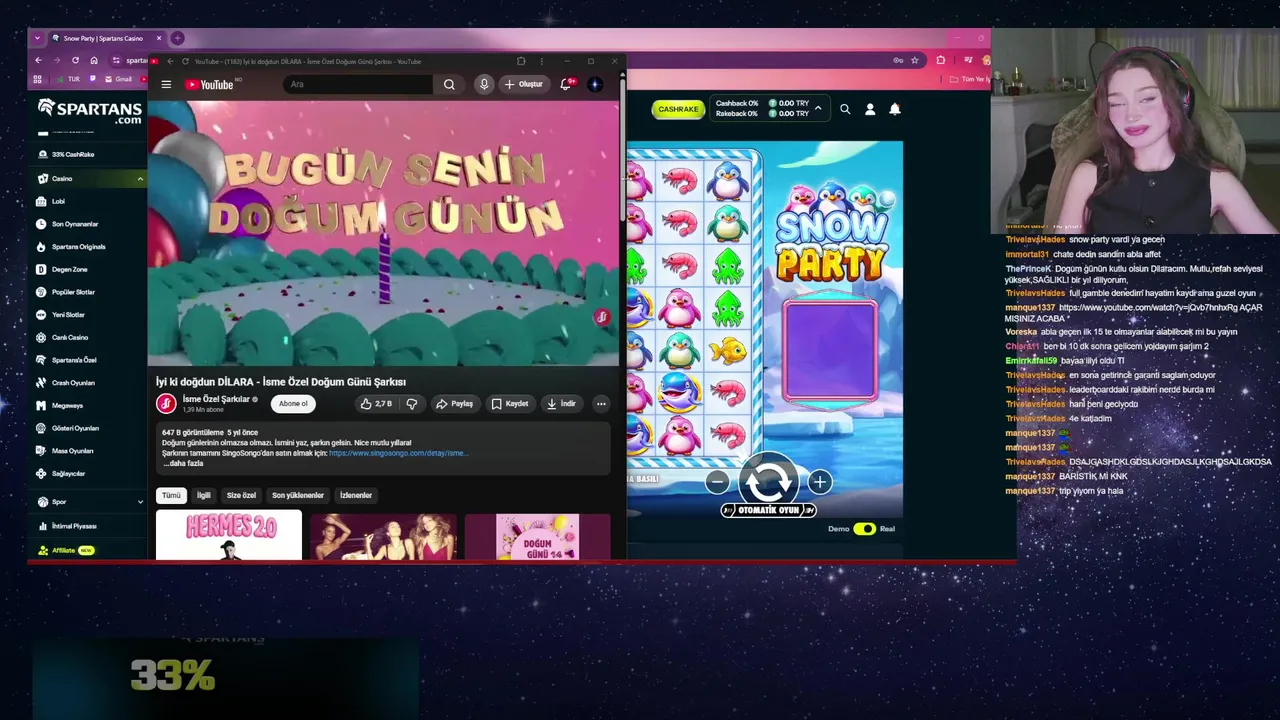1280x720 pixels.
Task: Click the YouTube logo in the popup window
Action: (x=209, y=85)
